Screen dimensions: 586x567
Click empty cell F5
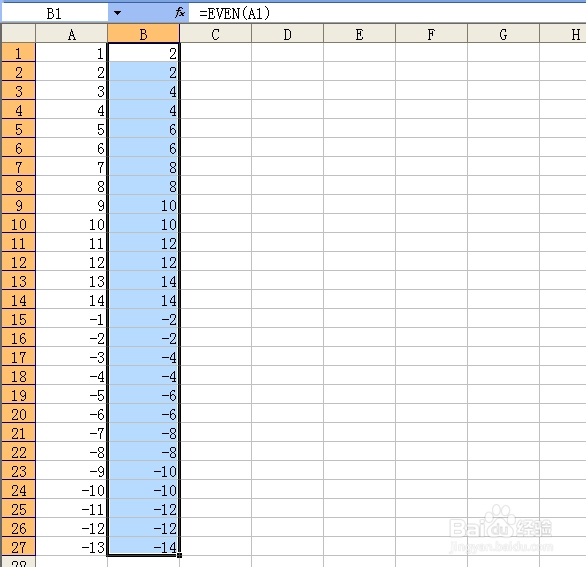(431, 129)
